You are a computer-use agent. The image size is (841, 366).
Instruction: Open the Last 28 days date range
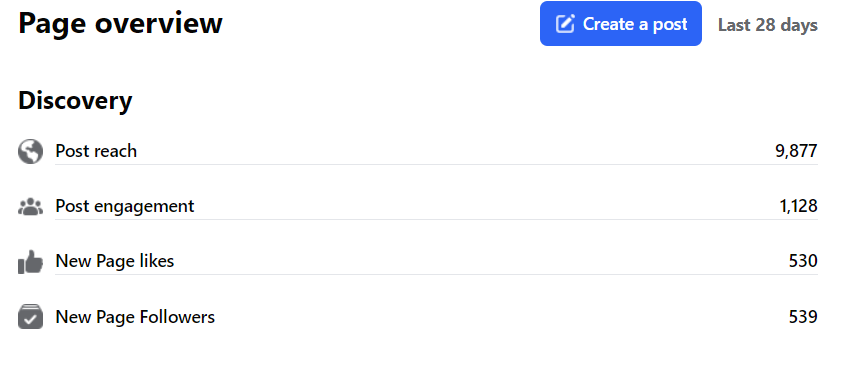tap(768, 25)
